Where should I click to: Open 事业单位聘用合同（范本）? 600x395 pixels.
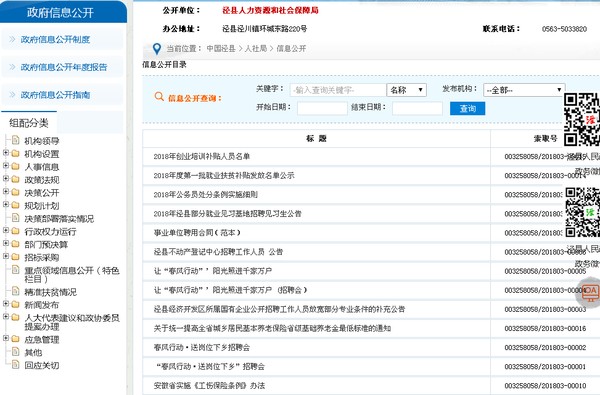(197, 233)
